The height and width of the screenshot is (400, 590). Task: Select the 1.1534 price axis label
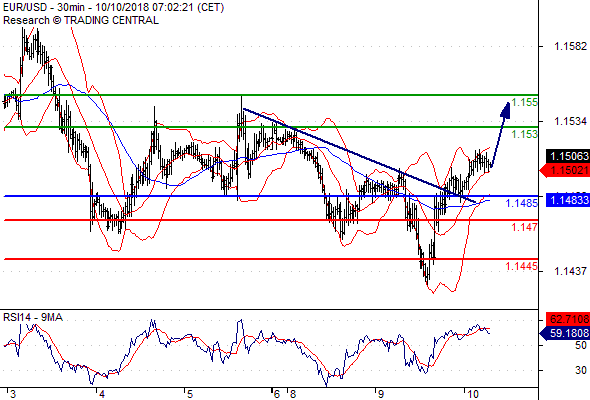(570, 122)
